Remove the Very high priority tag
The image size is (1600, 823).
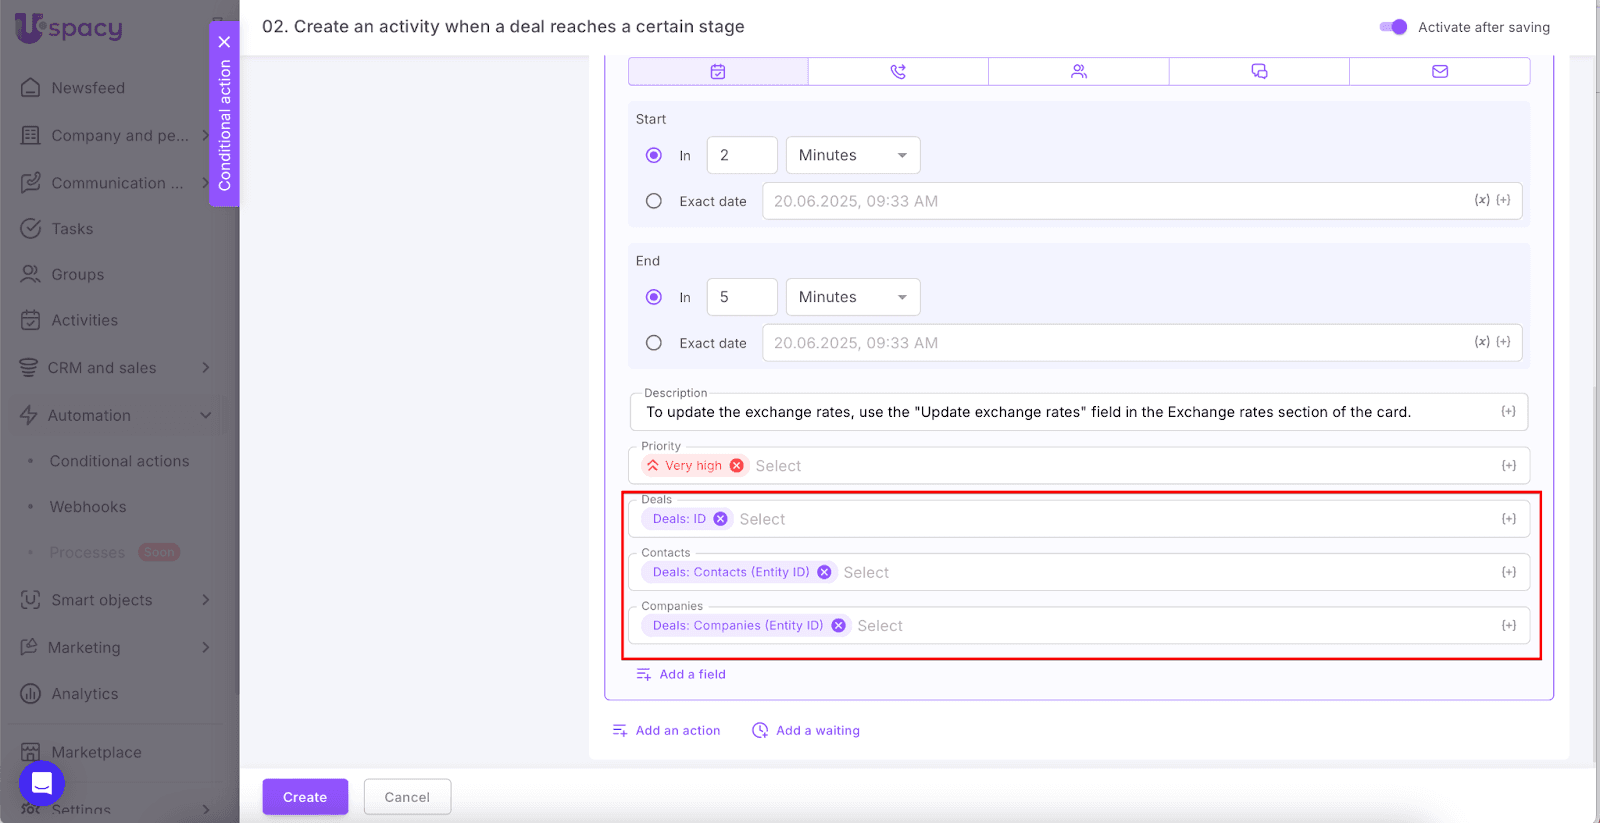click(x=737, y=466)
